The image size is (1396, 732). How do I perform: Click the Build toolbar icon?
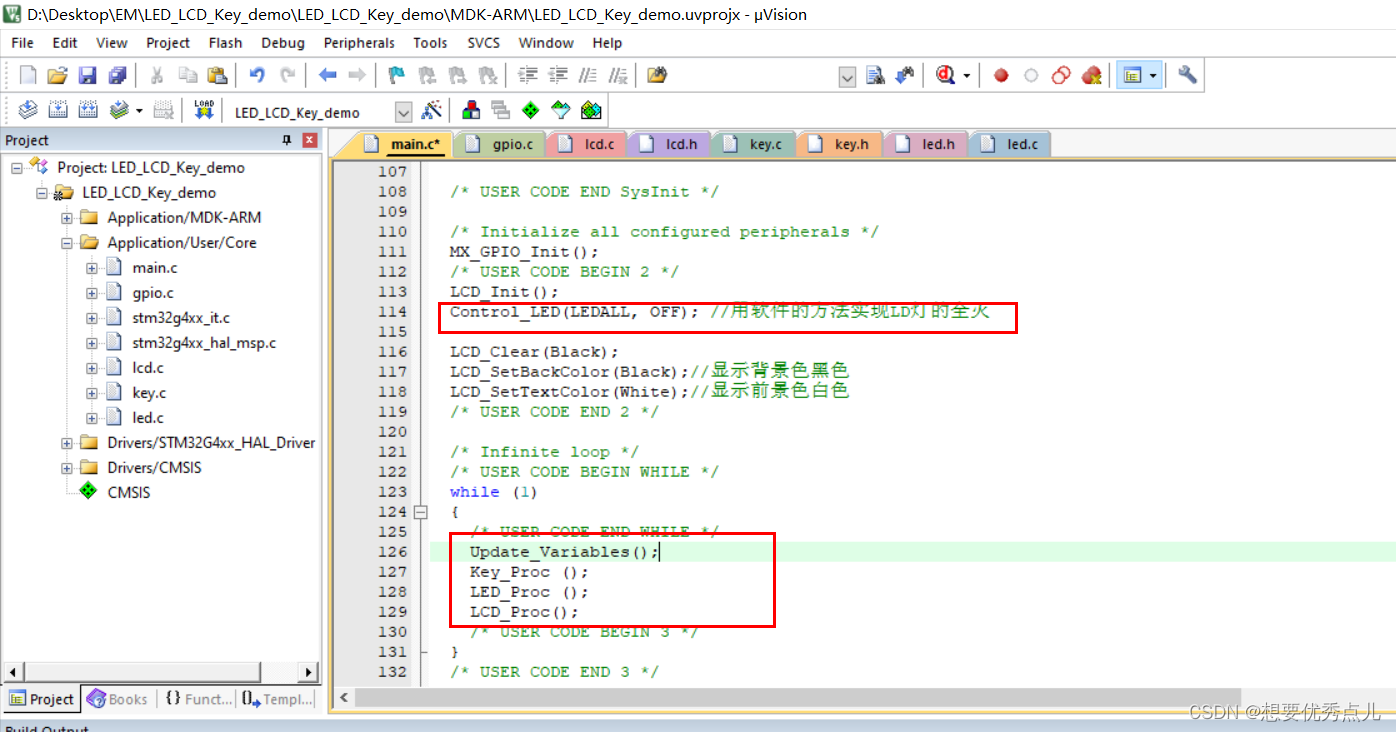click(x=58, y=110)
